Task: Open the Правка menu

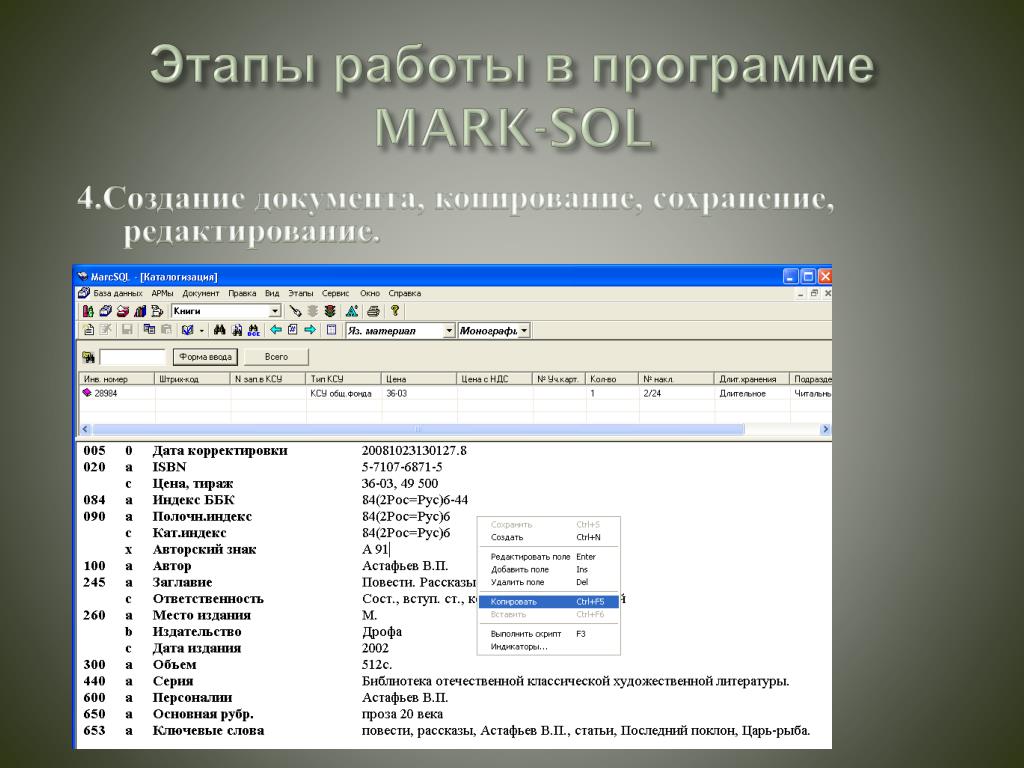Action: (x=242, y=293)
